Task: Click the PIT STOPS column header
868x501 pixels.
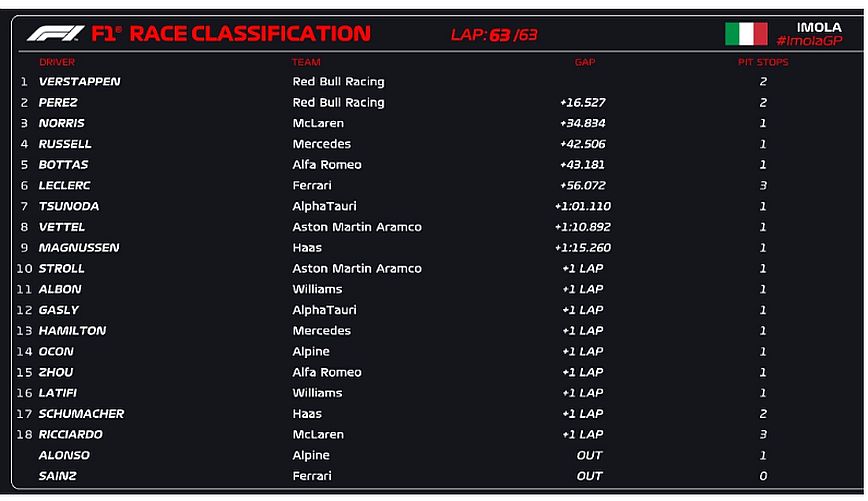Action: (x=764, y=62)
